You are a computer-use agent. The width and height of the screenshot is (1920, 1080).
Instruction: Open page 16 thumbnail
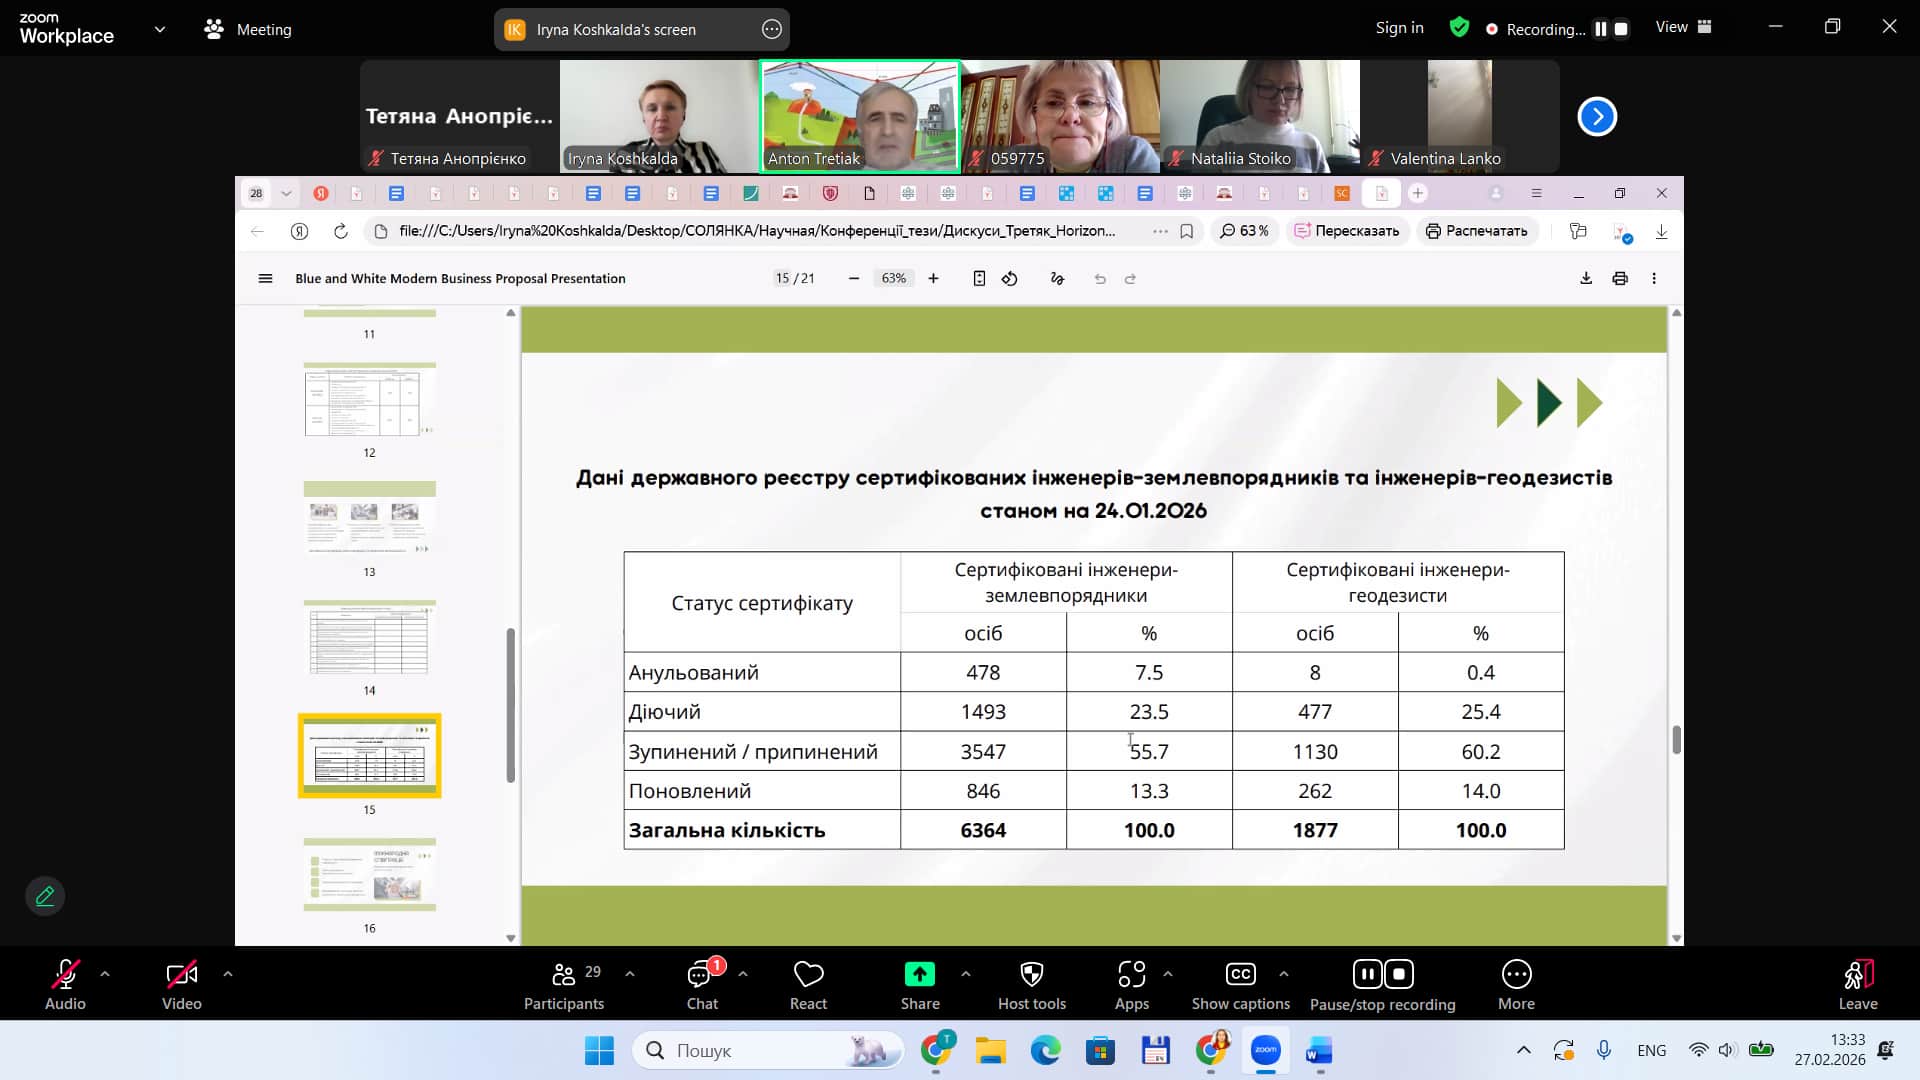369,875
